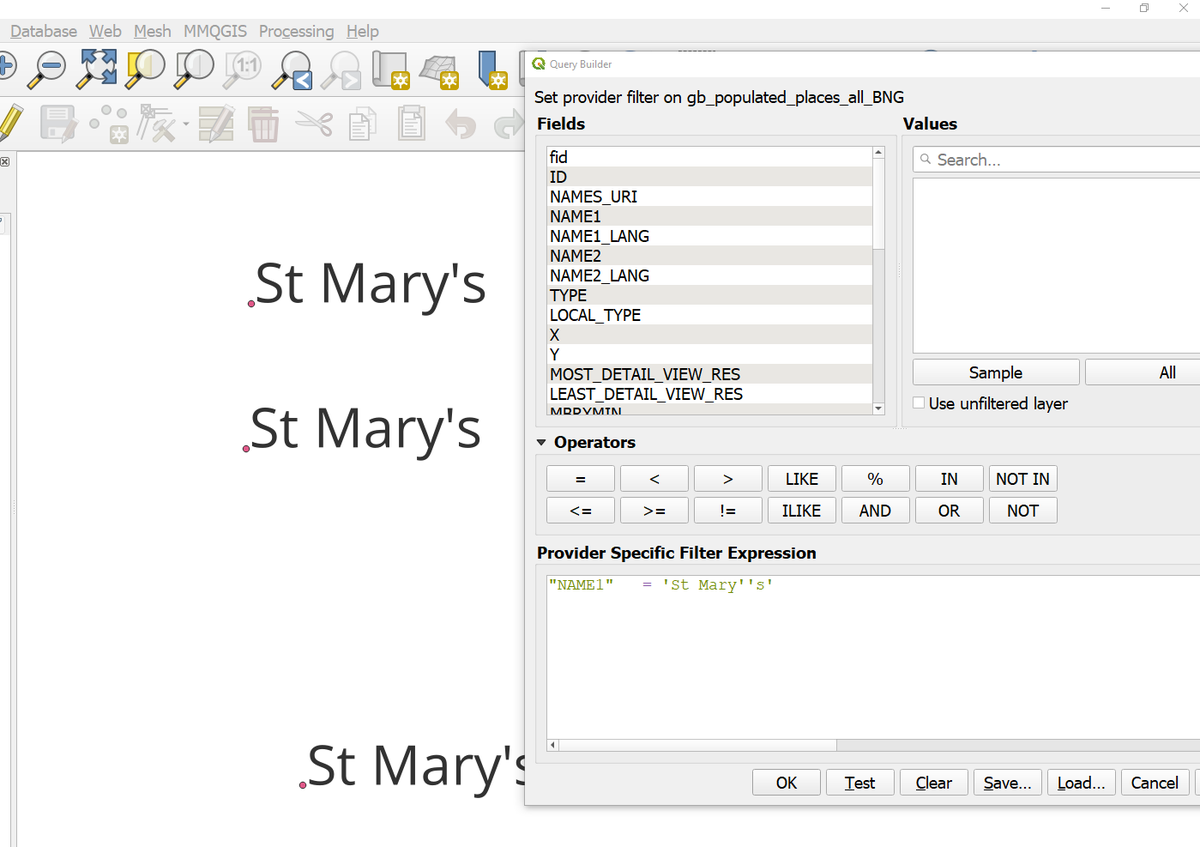The height and width of the screenshot is (847, 1200).
Task: Click the Test button
Action: [859, 782]
